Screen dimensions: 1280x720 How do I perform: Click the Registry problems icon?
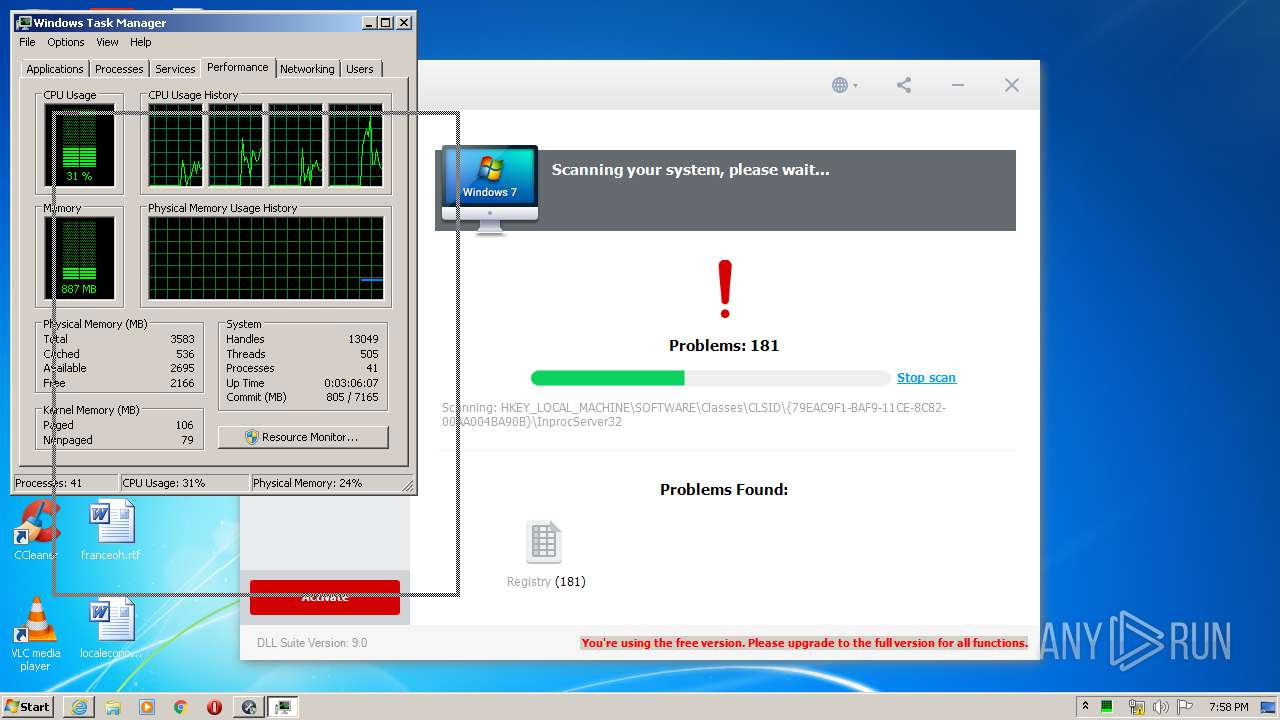[544, 542]
